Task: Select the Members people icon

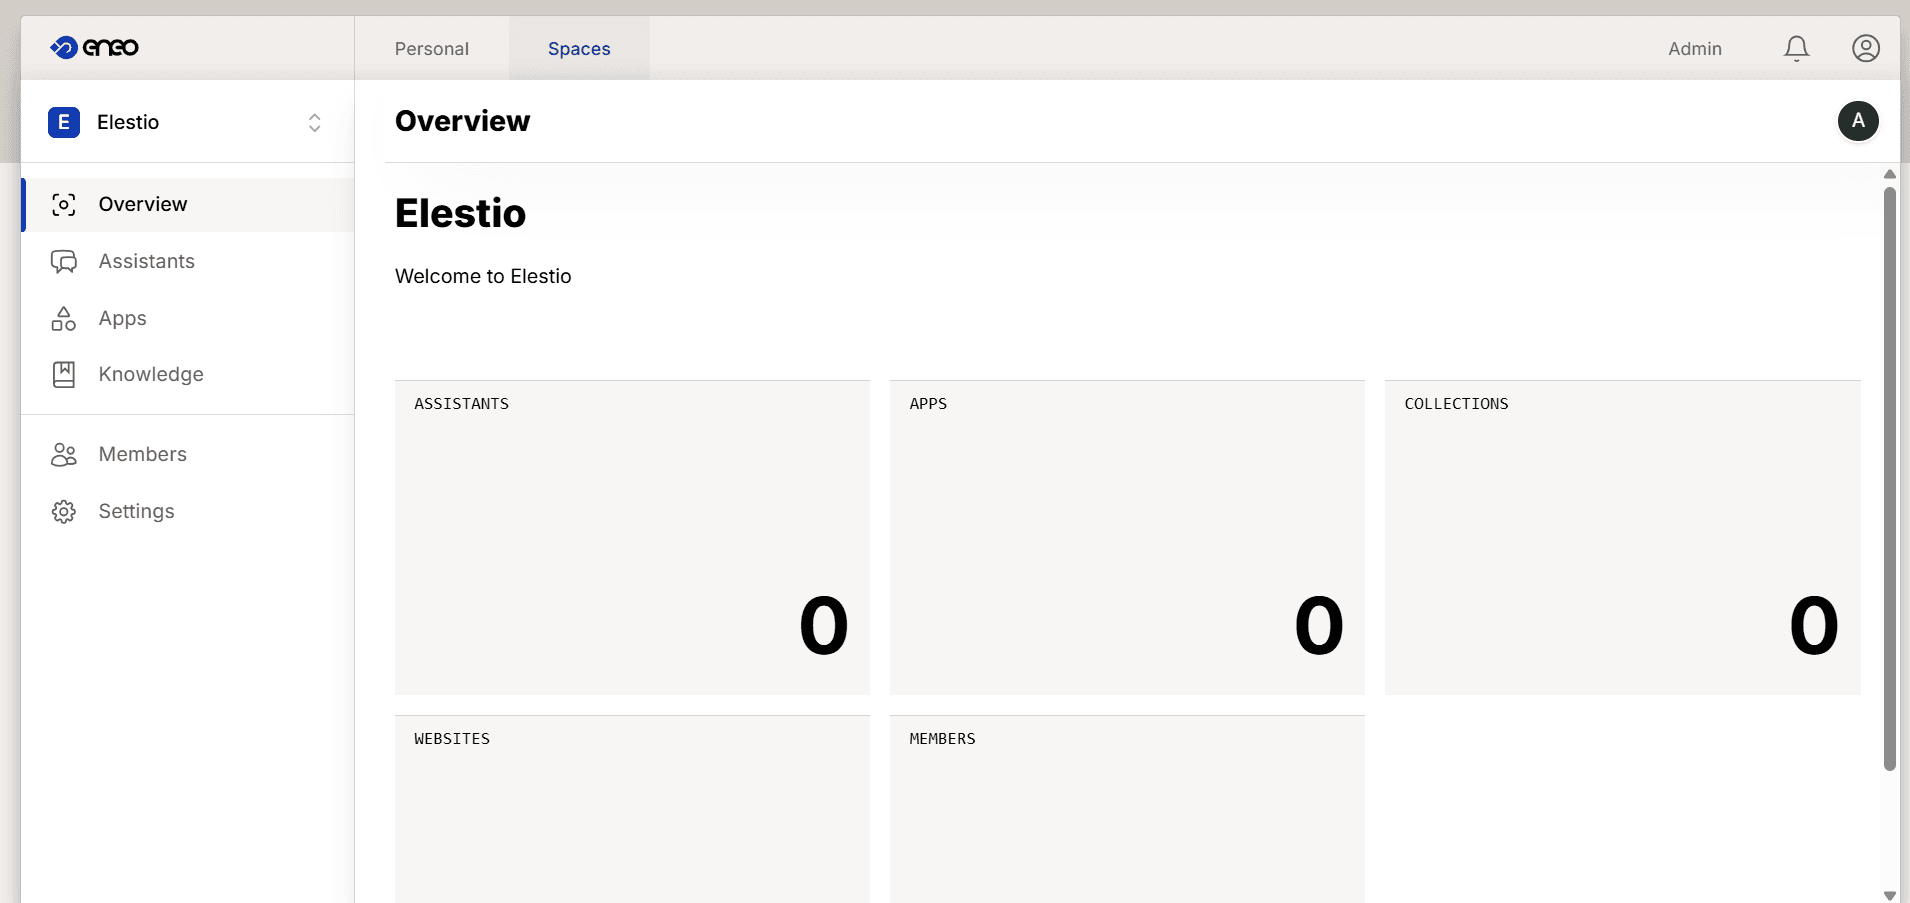Action: coord(63,454)
